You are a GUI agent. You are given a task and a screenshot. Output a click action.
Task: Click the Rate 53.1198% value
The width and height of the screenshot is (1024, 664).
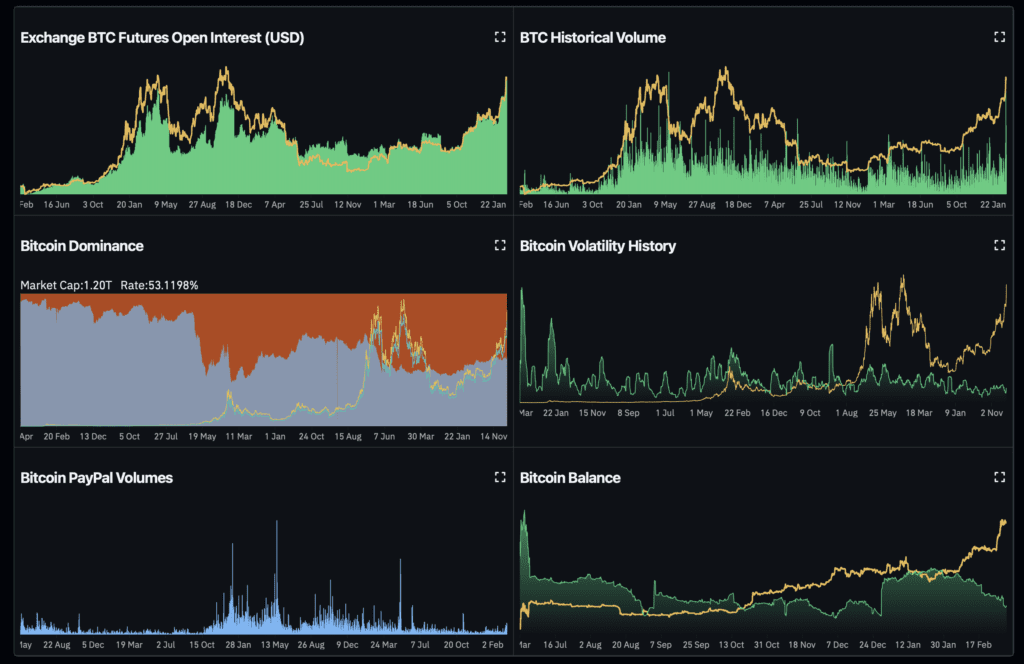pos(159,285)
